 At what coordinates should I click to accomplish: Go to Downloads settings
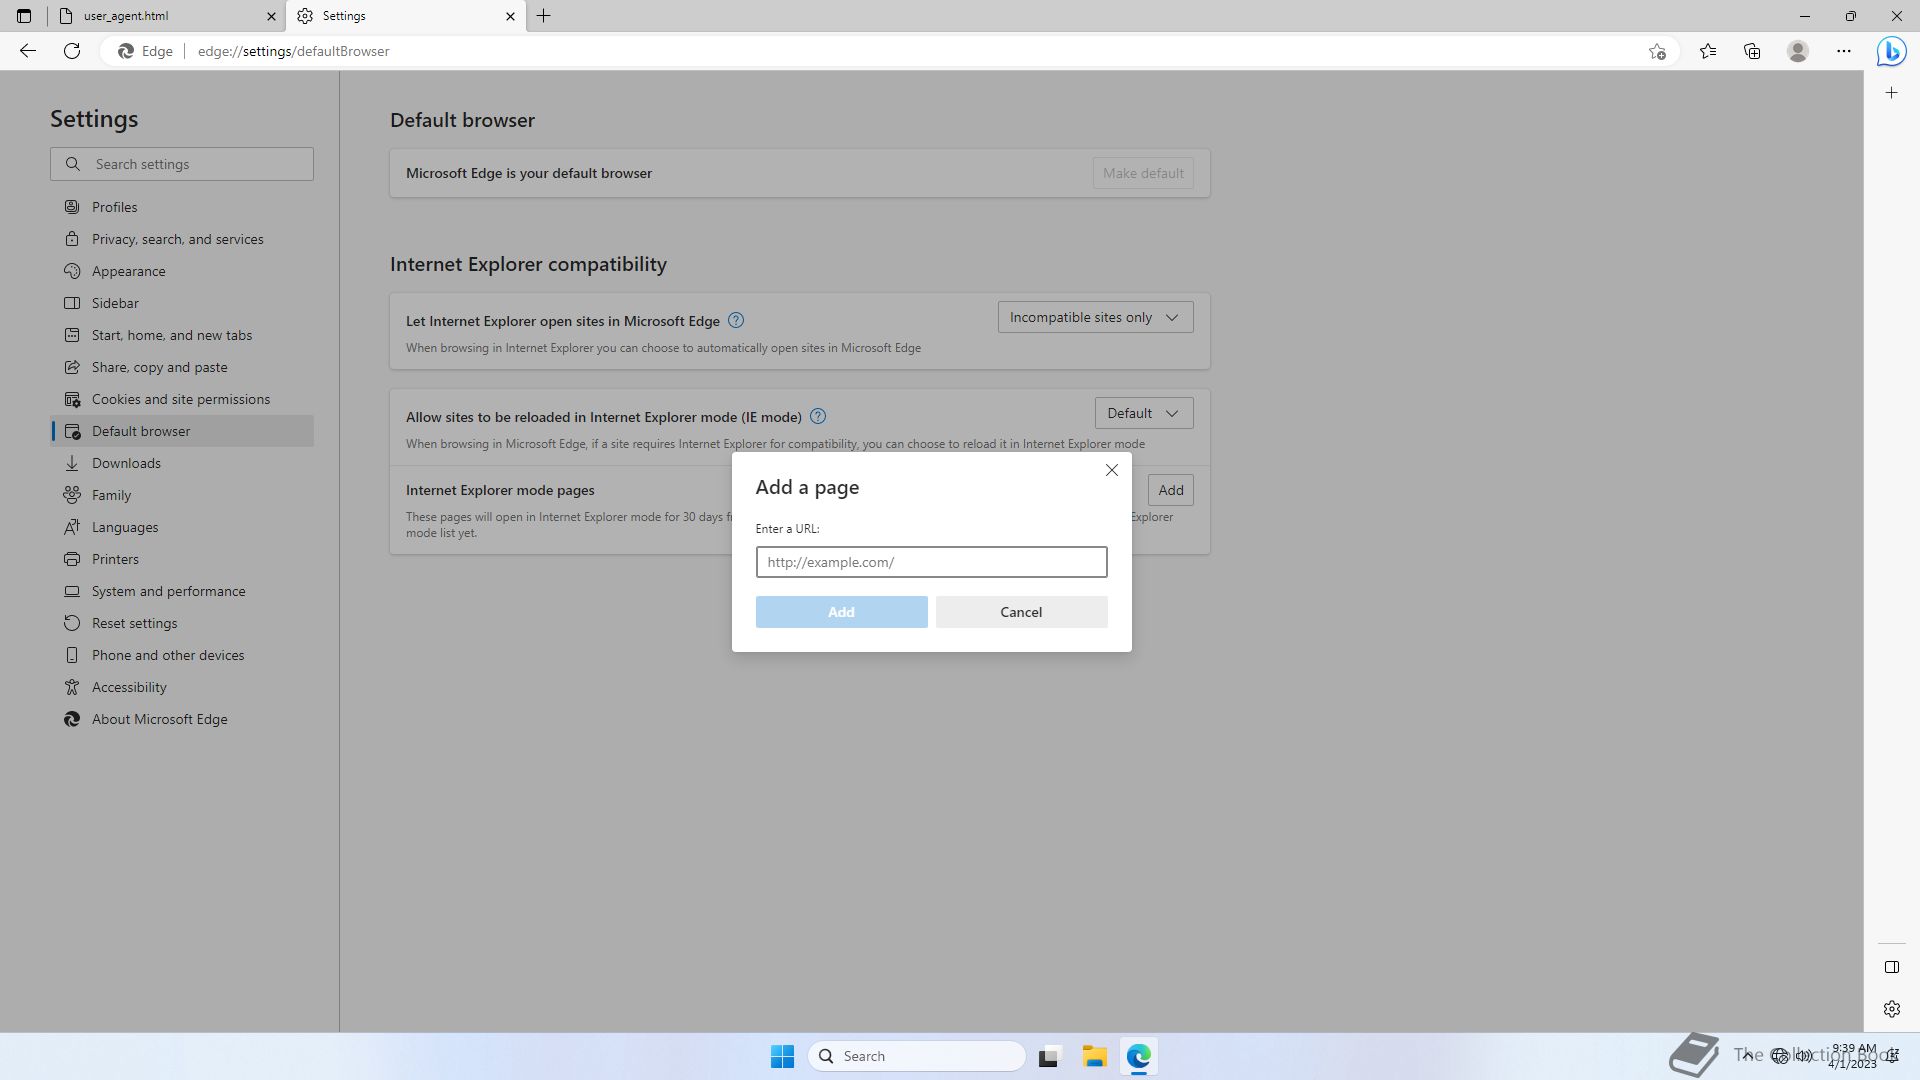click(182, 463)
